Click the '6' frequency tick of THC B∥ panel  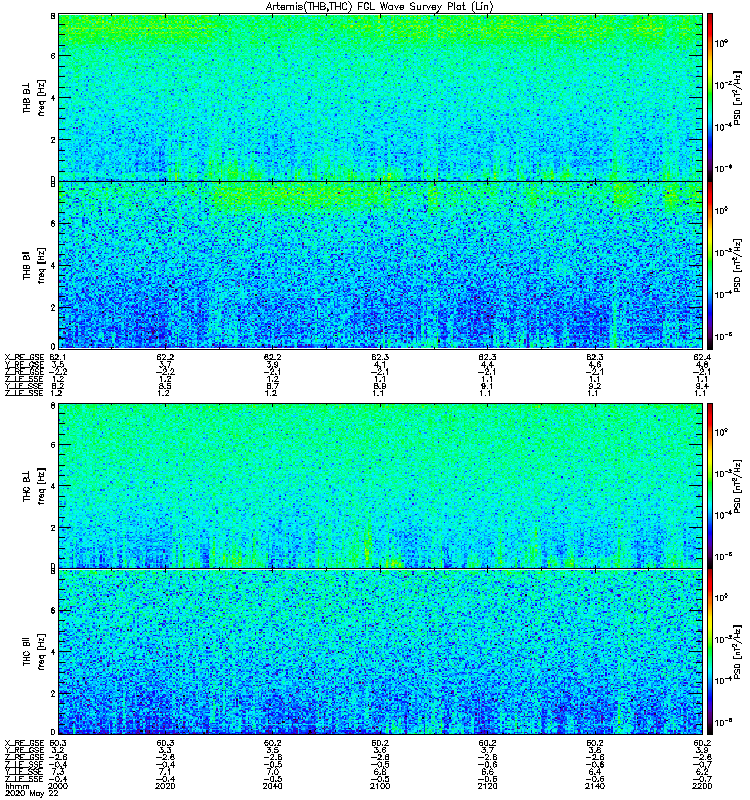53,610
